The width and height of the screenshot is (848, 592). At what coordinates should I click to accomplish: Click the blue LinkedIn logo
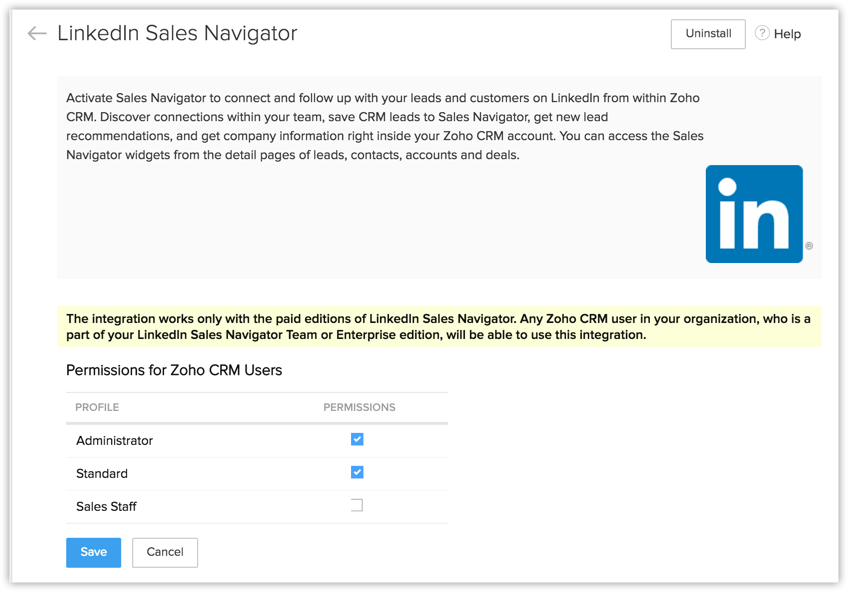click(x=754, y=214)
